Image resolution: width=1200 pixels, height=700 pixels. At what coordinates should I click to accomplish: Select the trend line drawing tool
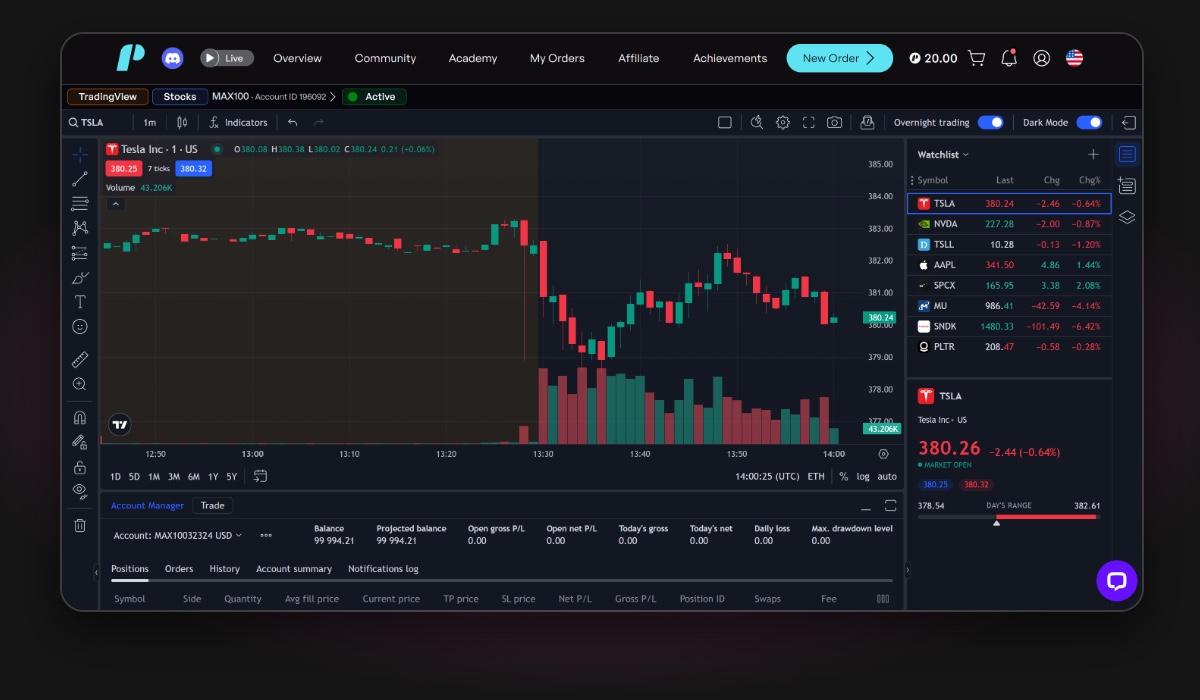coord(80,180)
